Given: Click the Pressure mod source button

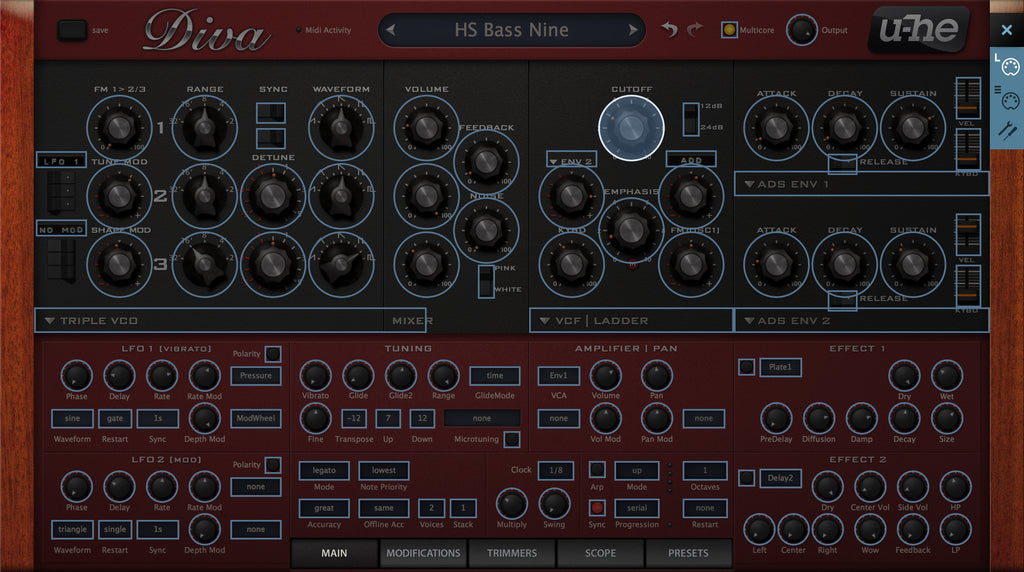Looking at the screenshot, I should [256, 376].
